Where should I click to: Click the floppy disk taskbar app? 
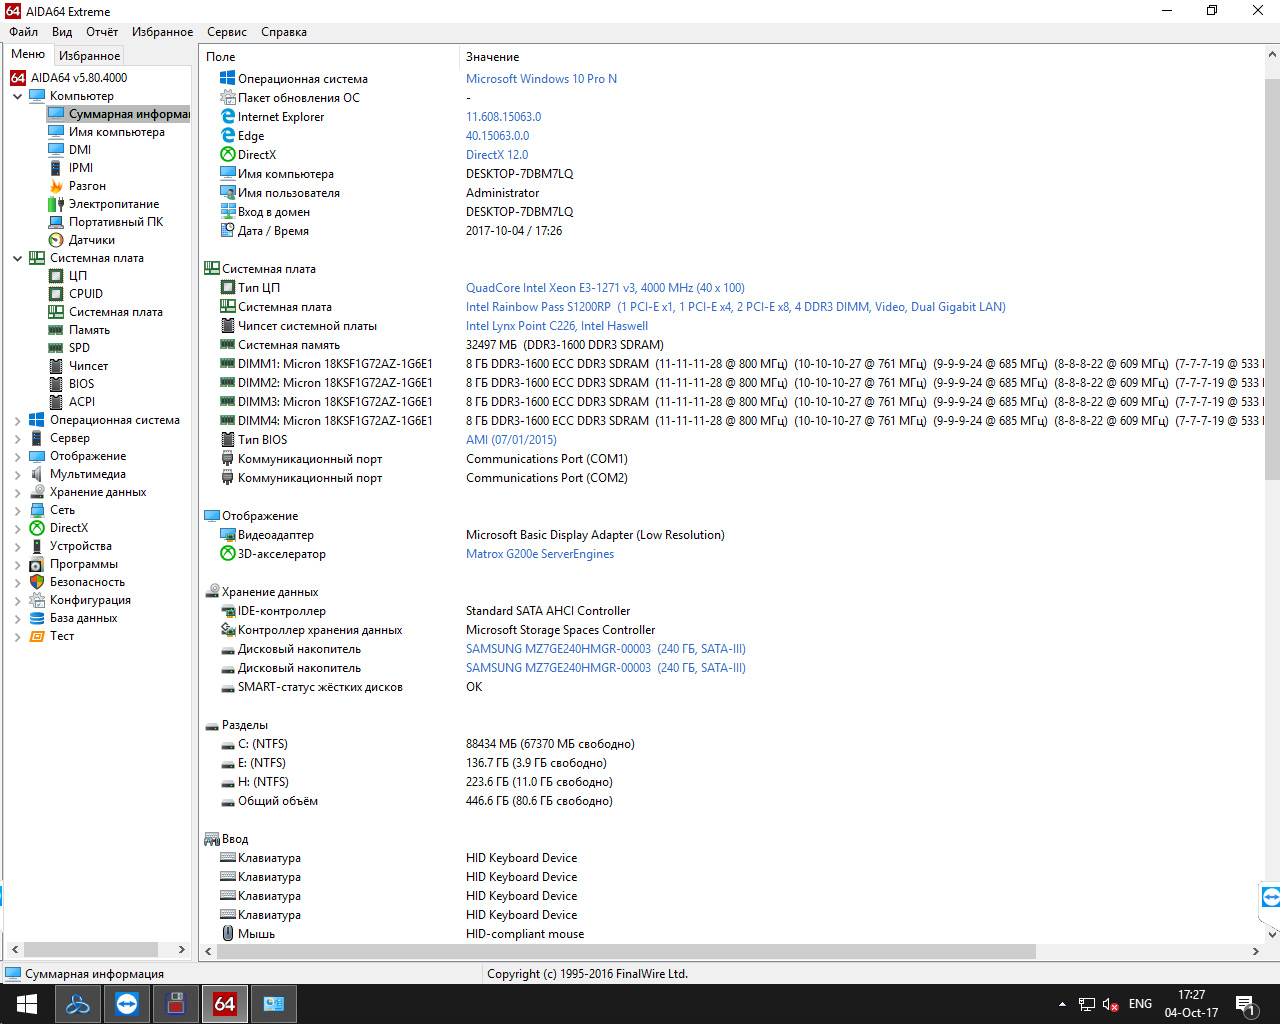point(176,1004)
